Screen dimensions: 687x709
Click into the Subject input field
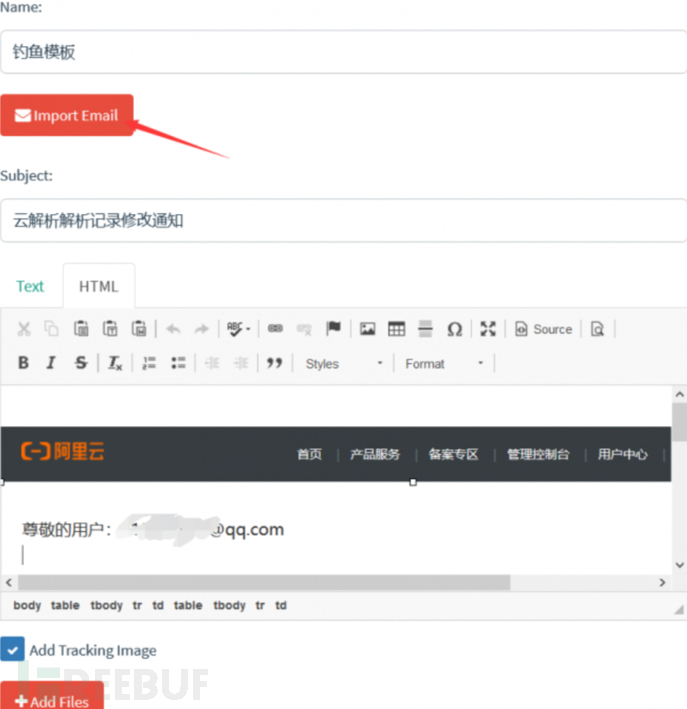(x=344, y=221)
